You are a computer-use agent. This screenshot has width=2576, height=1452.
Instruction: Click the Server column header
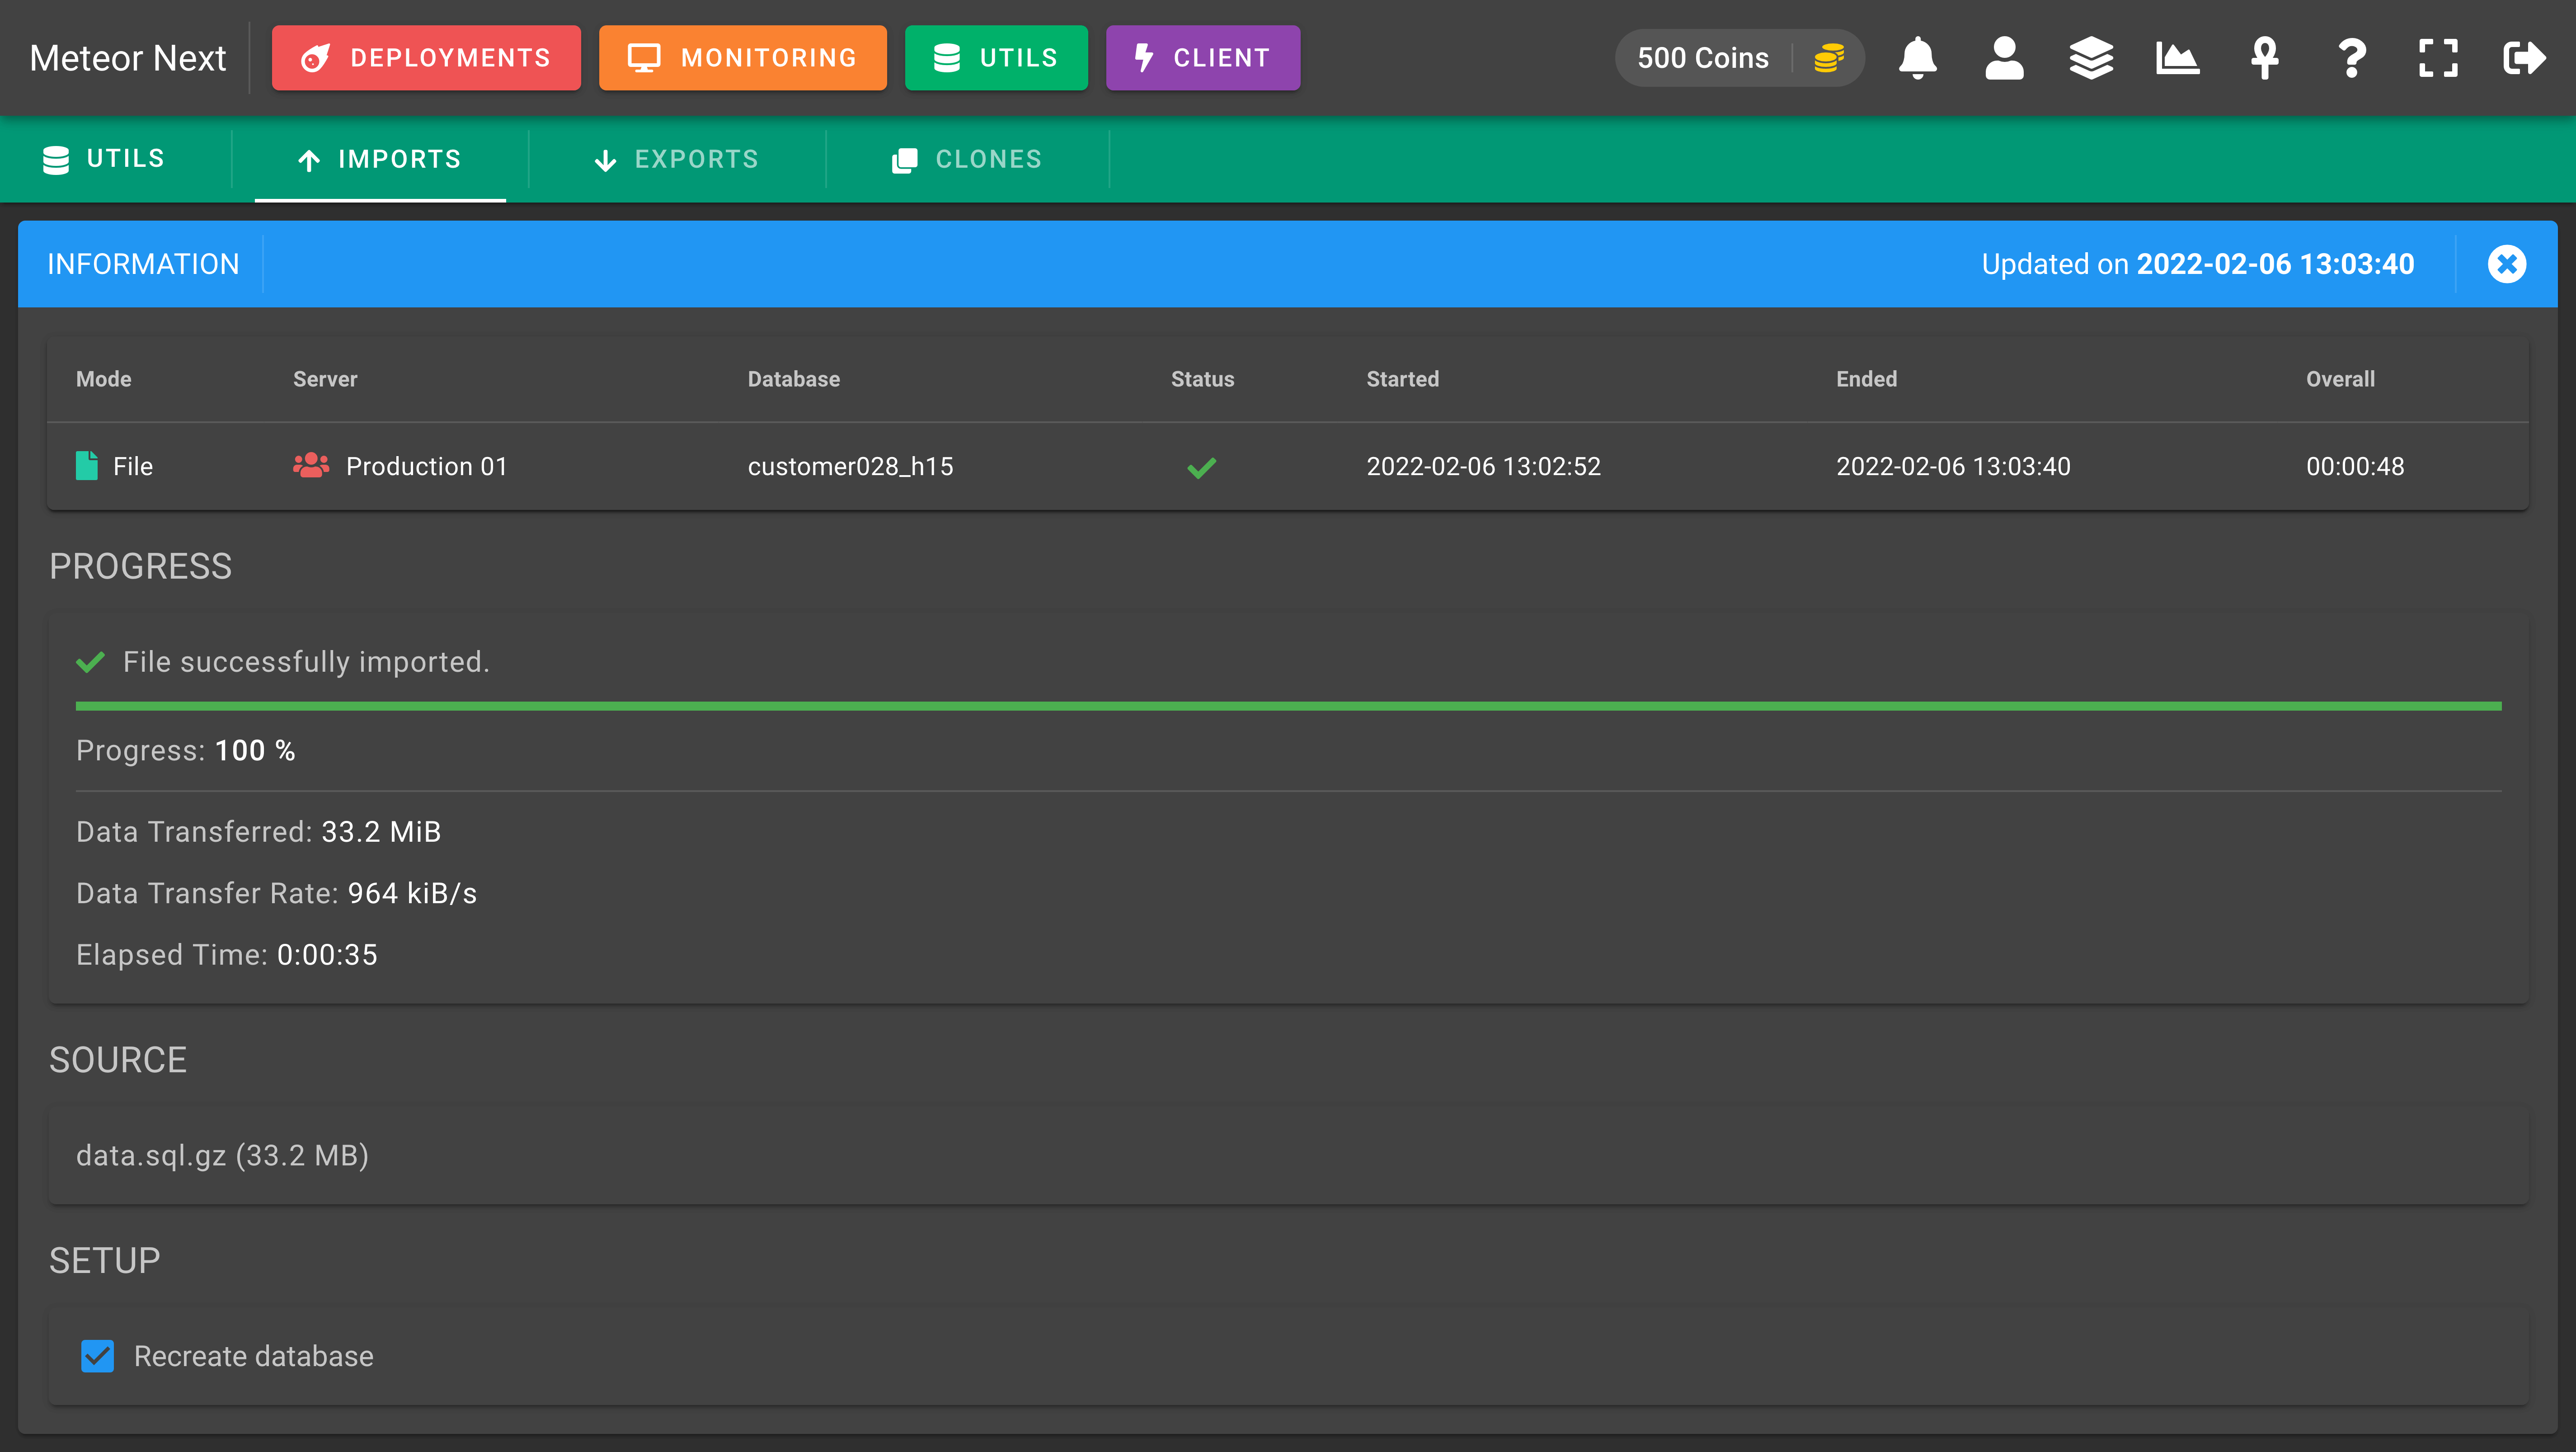pyautogui.click(x=325, y=379)
